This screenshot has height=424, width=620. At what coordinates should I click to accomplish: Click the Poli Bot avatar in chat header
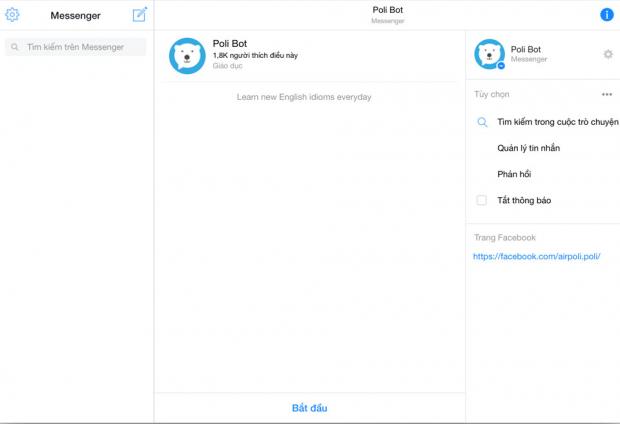coord(188,57)
